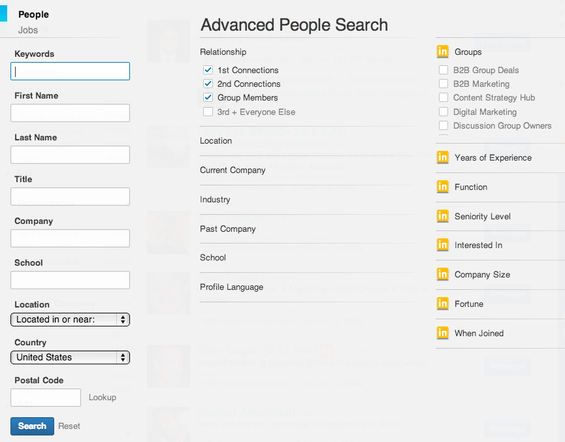Select the People search tab
Viewport: 565px width, 442px height.
coord(34,14)
